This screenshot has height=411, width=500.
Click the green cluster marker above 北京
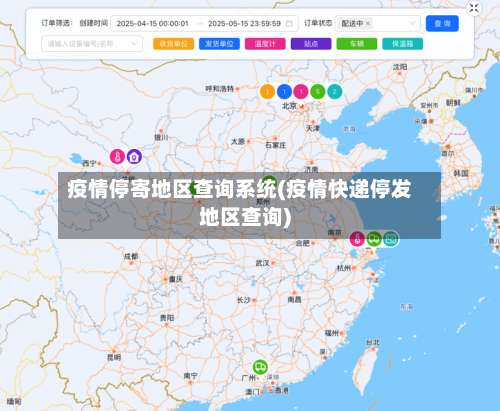pyautogui.click(x=318, y=92)
